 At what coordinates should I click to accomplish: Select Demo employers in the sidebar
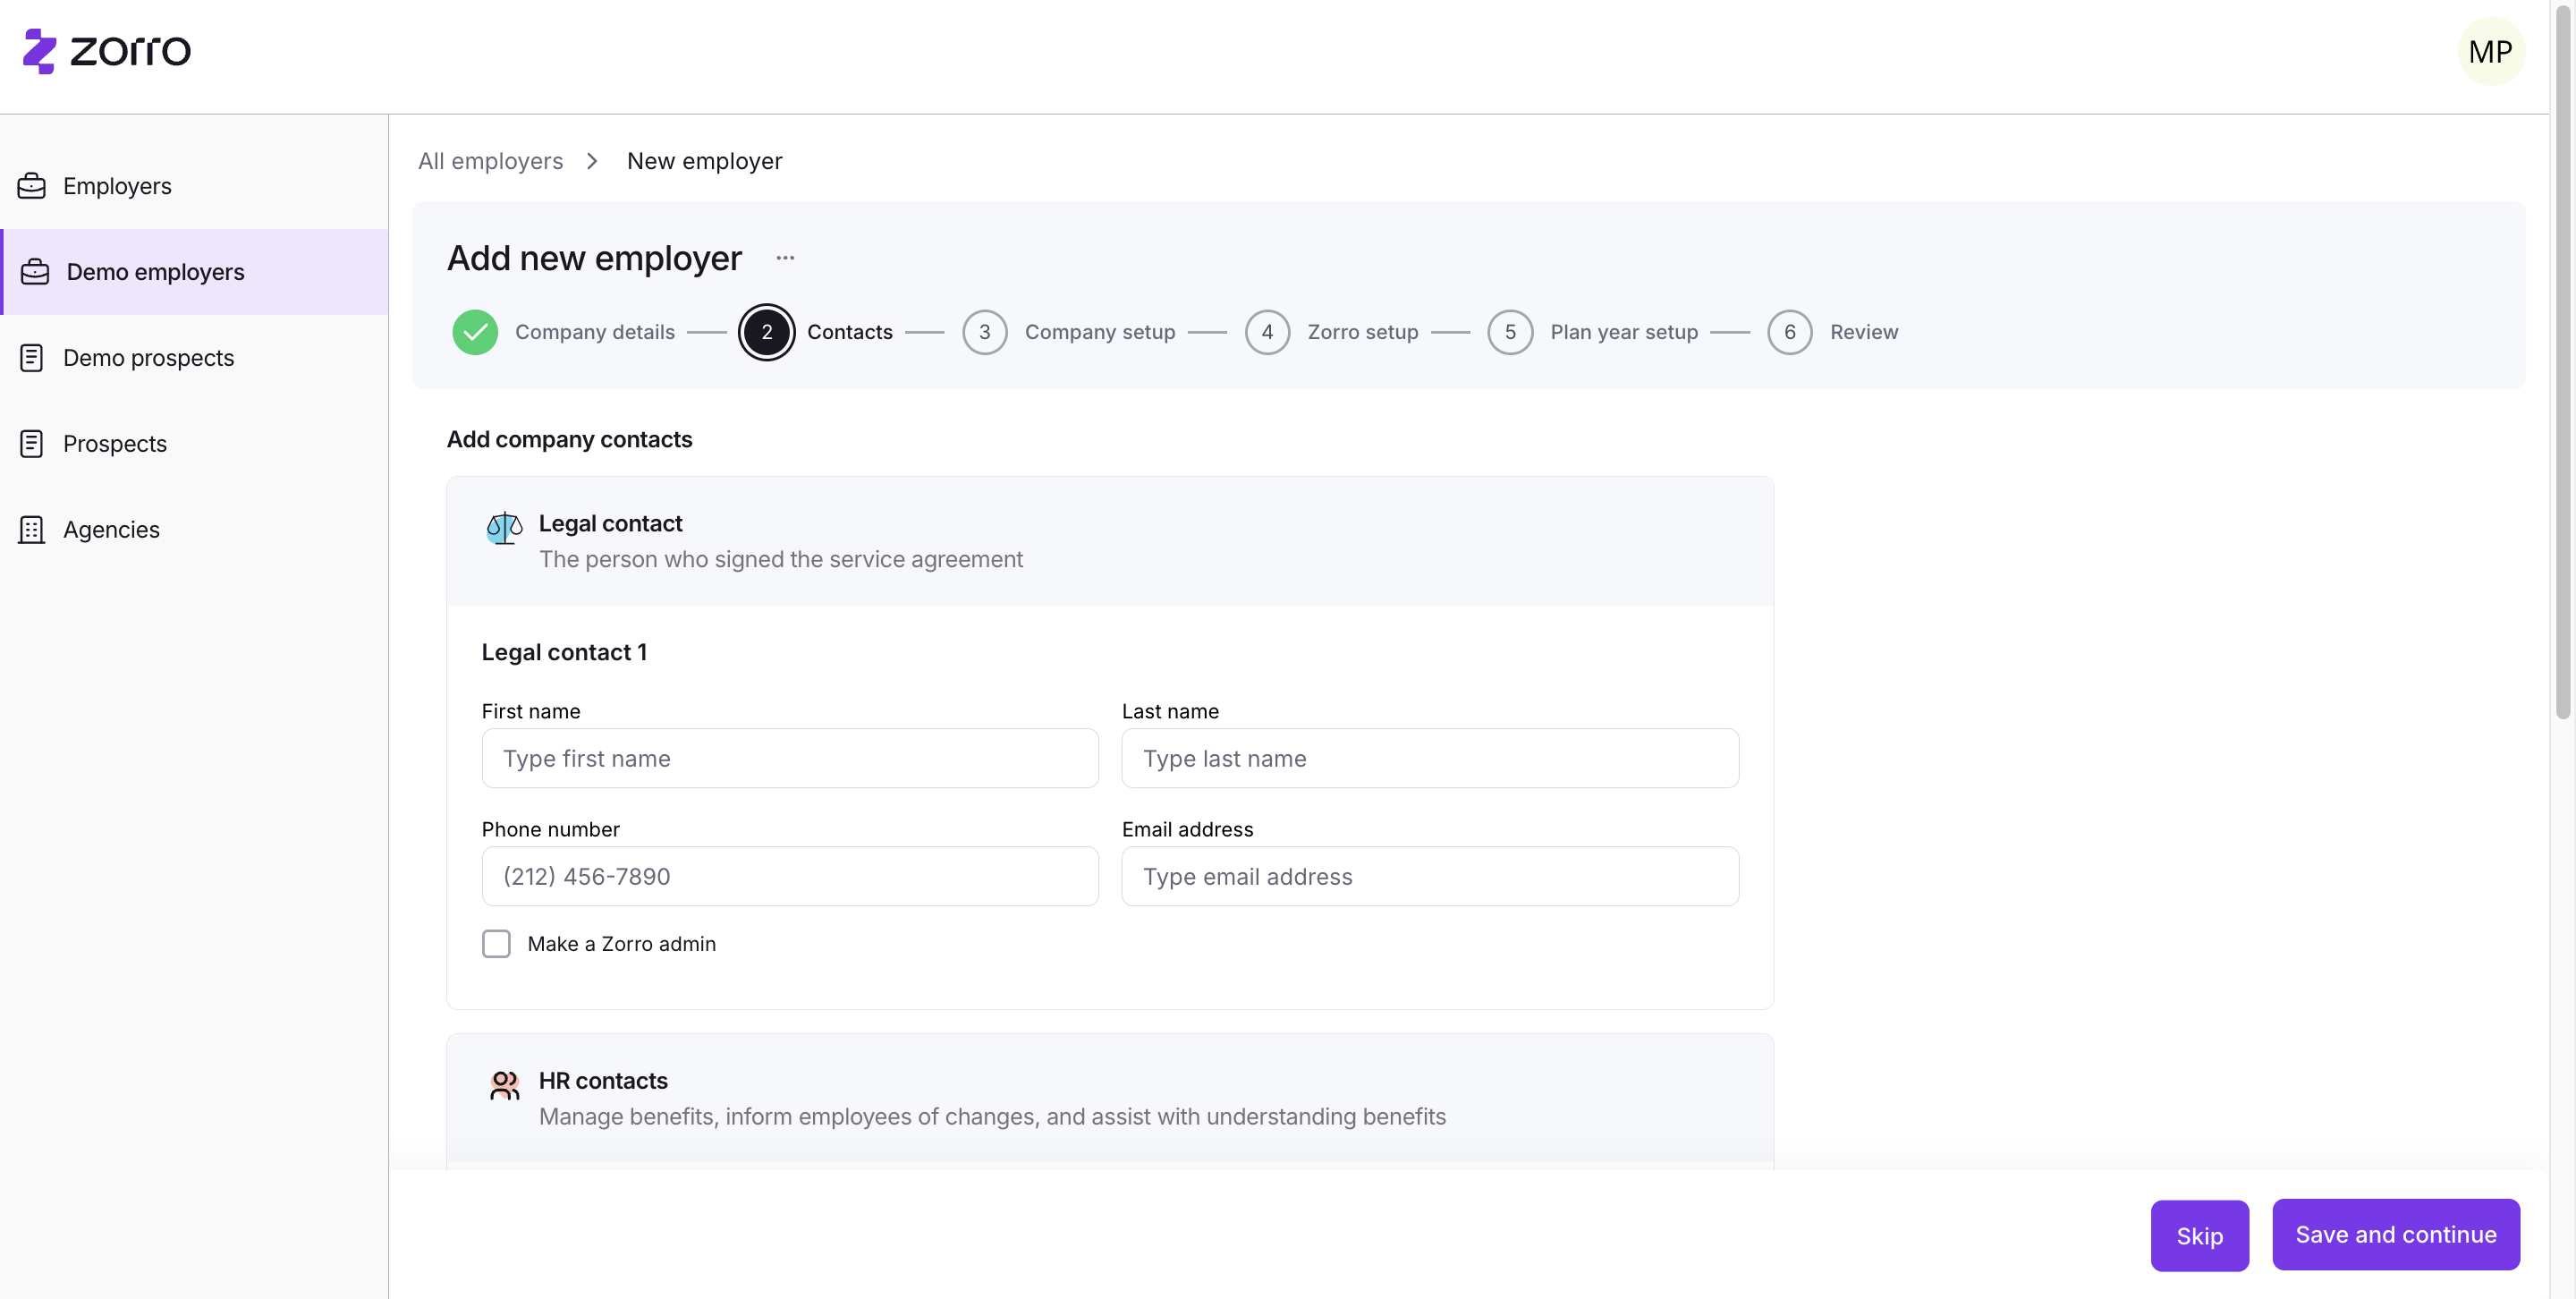(194, 272)
